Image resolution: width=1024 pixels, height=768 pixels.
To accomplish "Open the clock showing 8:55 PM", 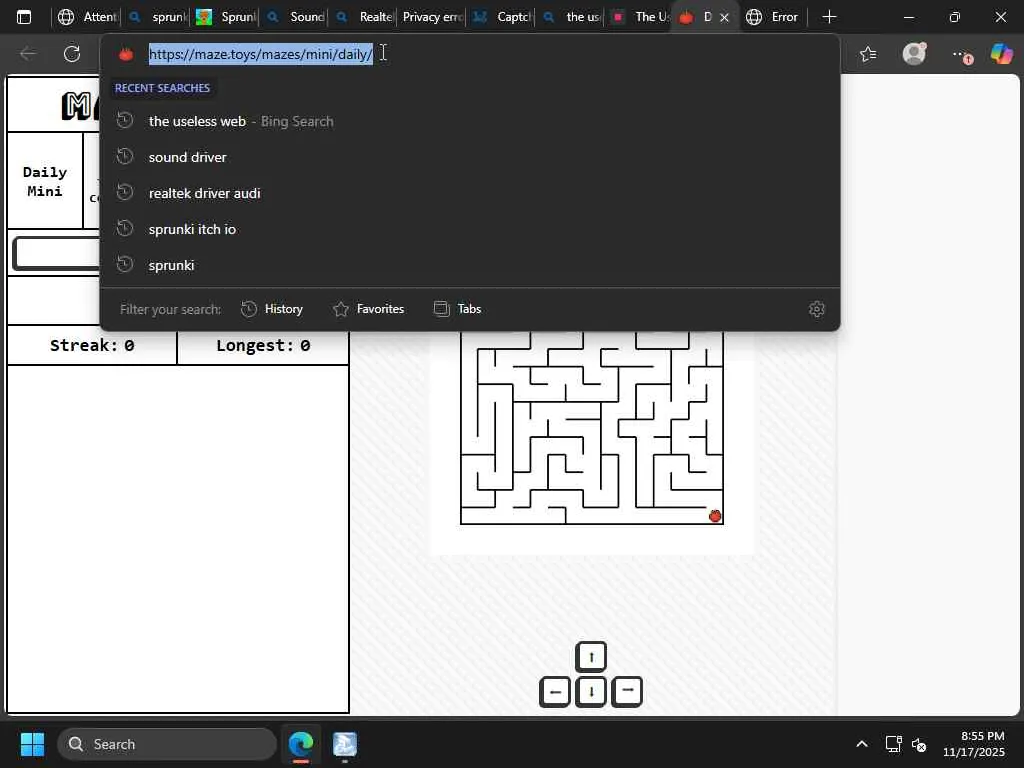I will (x=974, y=744).
